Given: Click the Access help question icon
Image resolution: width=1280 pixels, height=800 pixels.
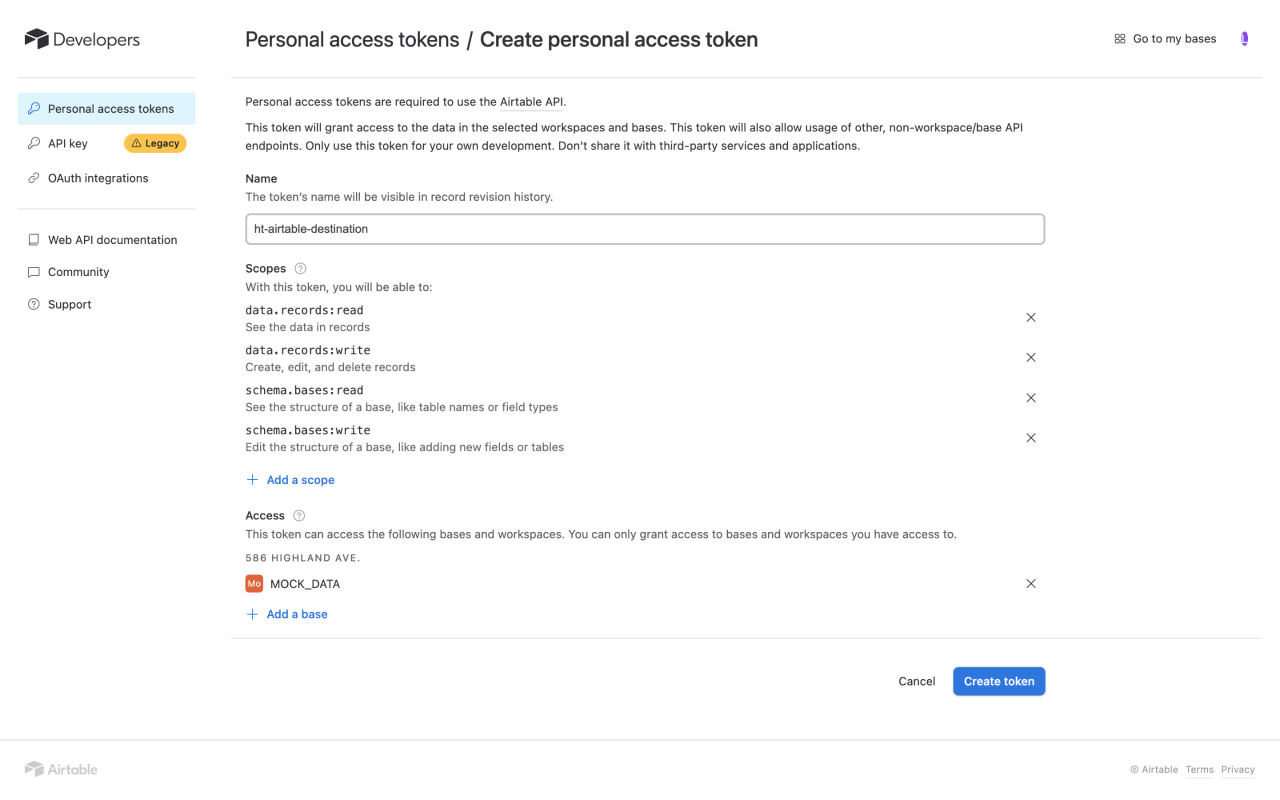Looking at the screenshot, I should [x=299, y=516].
